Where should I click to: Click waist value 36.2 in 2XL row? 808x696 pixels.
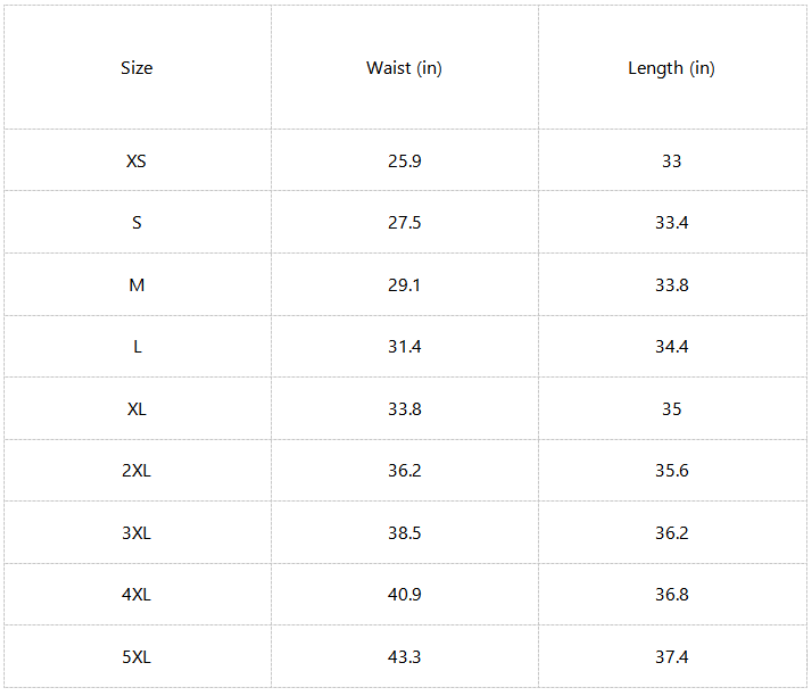405,470
